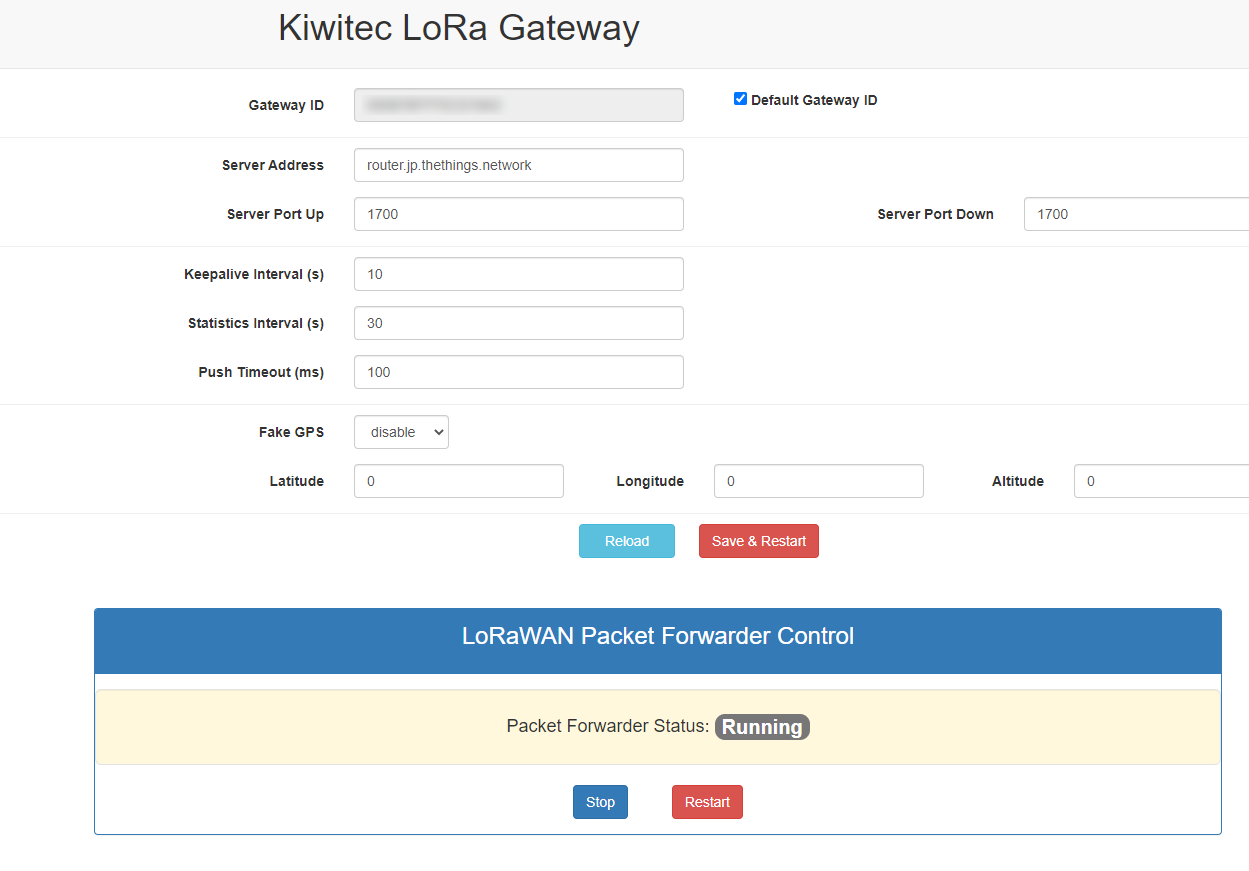Click the Server Port Up field
1249x871 pixels.
[519, 214]
